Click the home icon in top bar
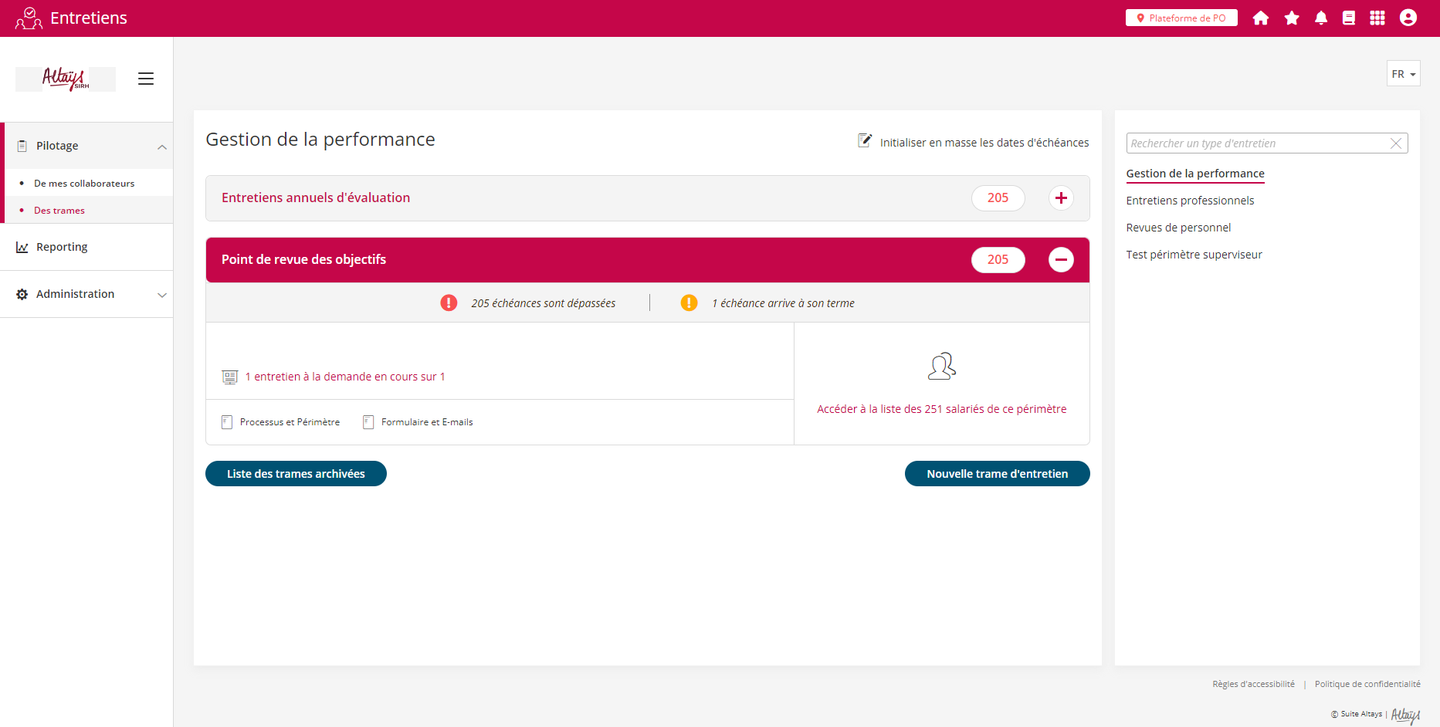The image size is (1440, 727). 1260,18
